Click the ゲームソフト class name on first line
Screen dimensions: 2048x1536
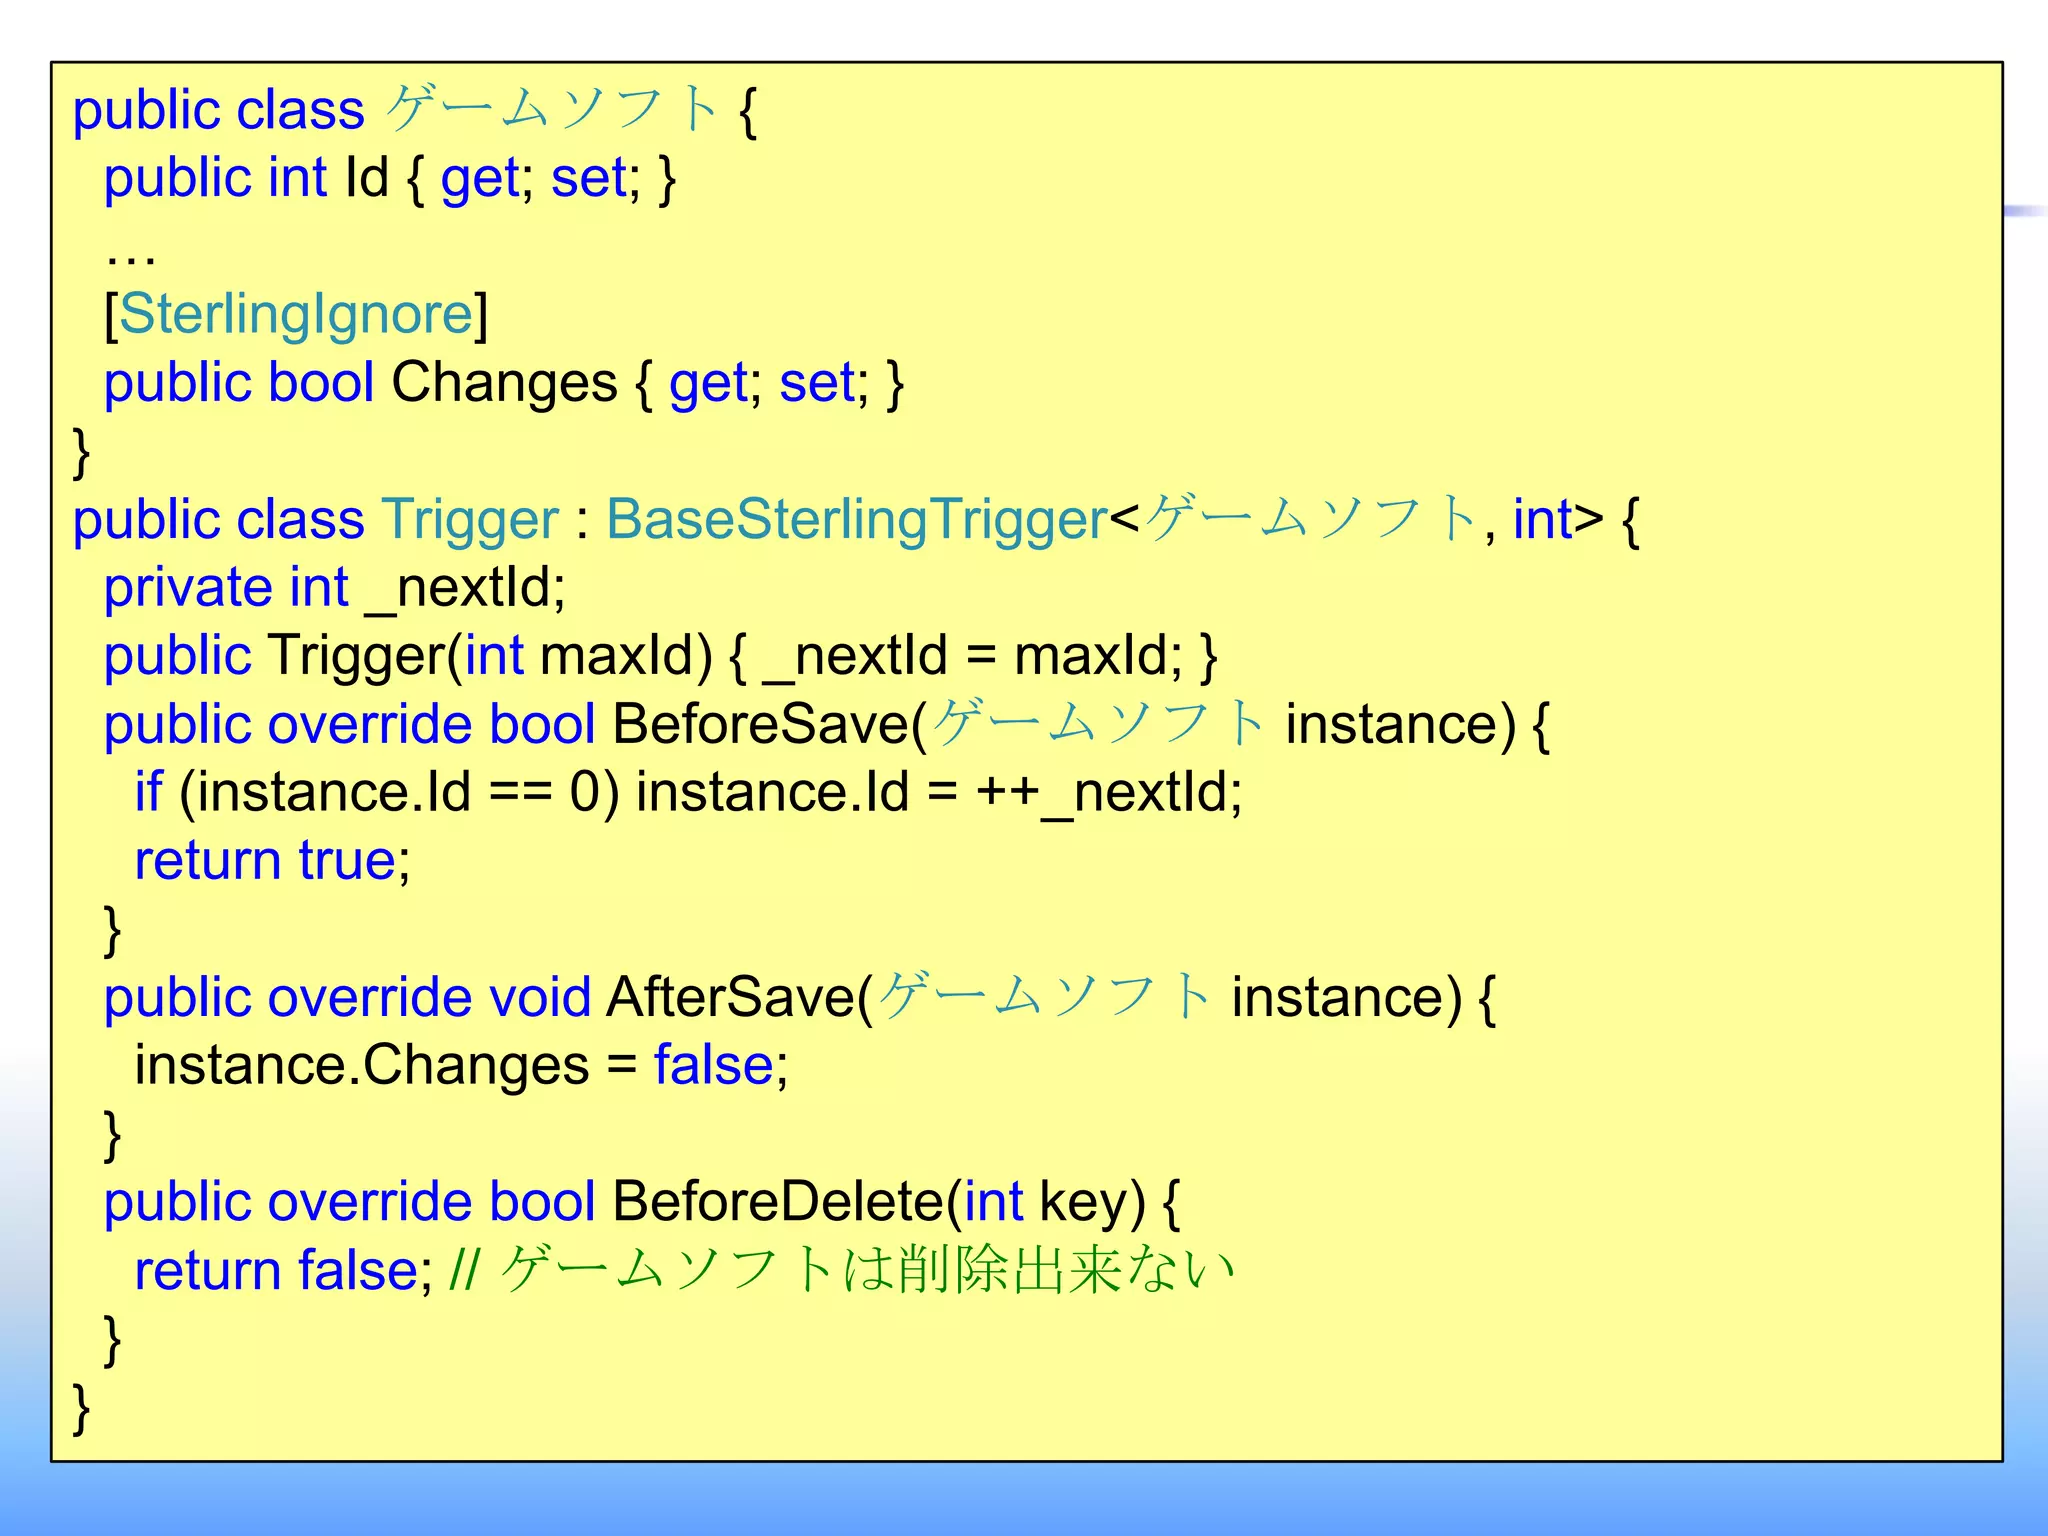point(553,109)
